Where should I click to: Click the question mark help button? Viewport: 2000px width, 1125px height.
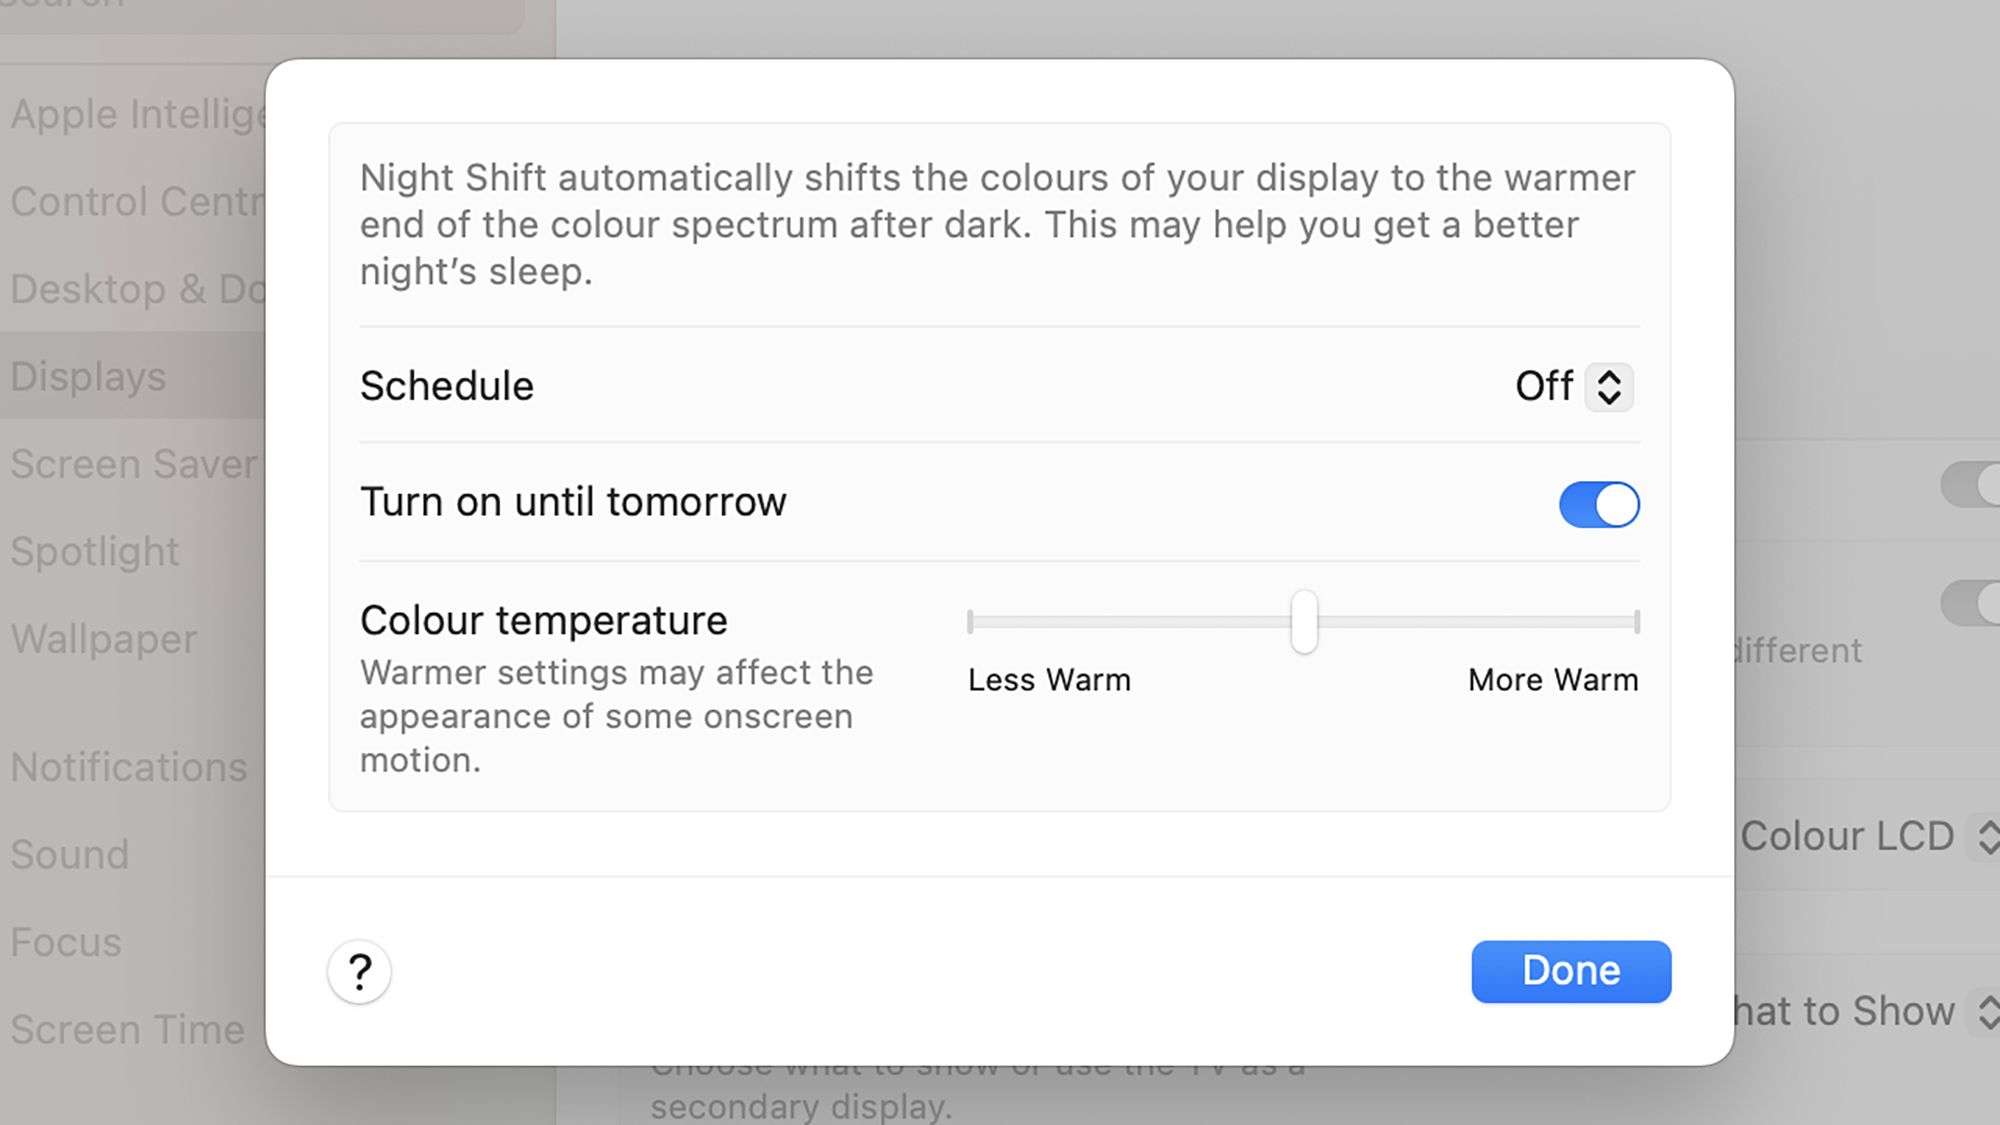[x=359, y=971]
